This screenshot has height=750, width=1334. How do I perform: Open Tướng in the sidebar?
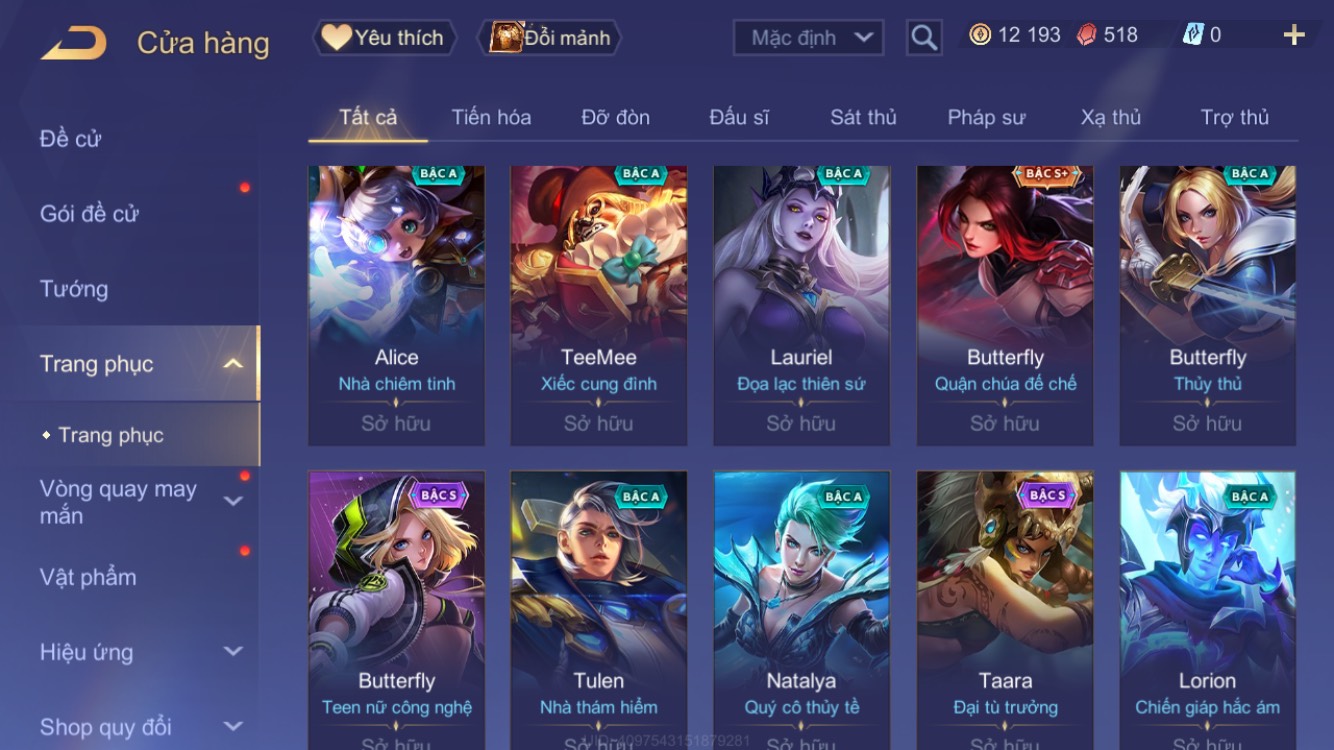coord(74,289)
